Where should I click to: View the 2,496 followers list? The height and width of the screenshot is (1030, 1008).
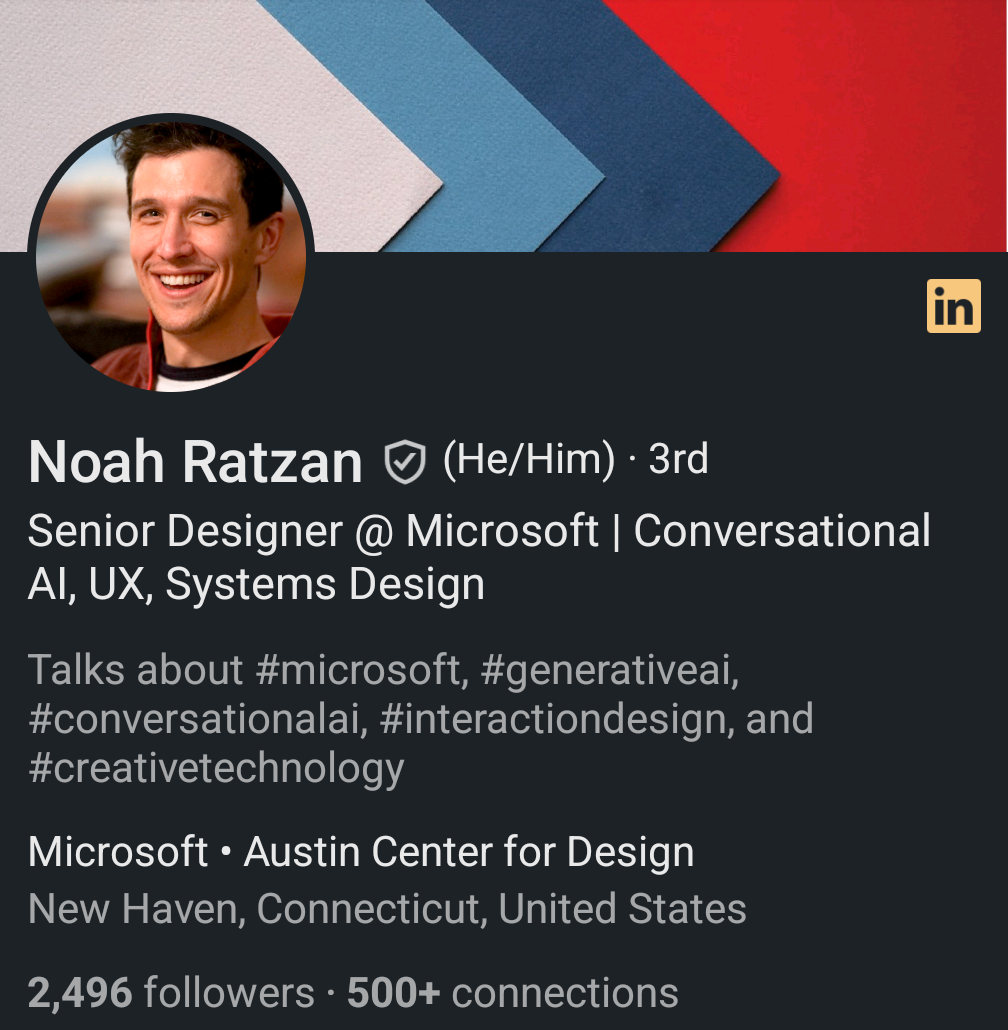point(171,993)
